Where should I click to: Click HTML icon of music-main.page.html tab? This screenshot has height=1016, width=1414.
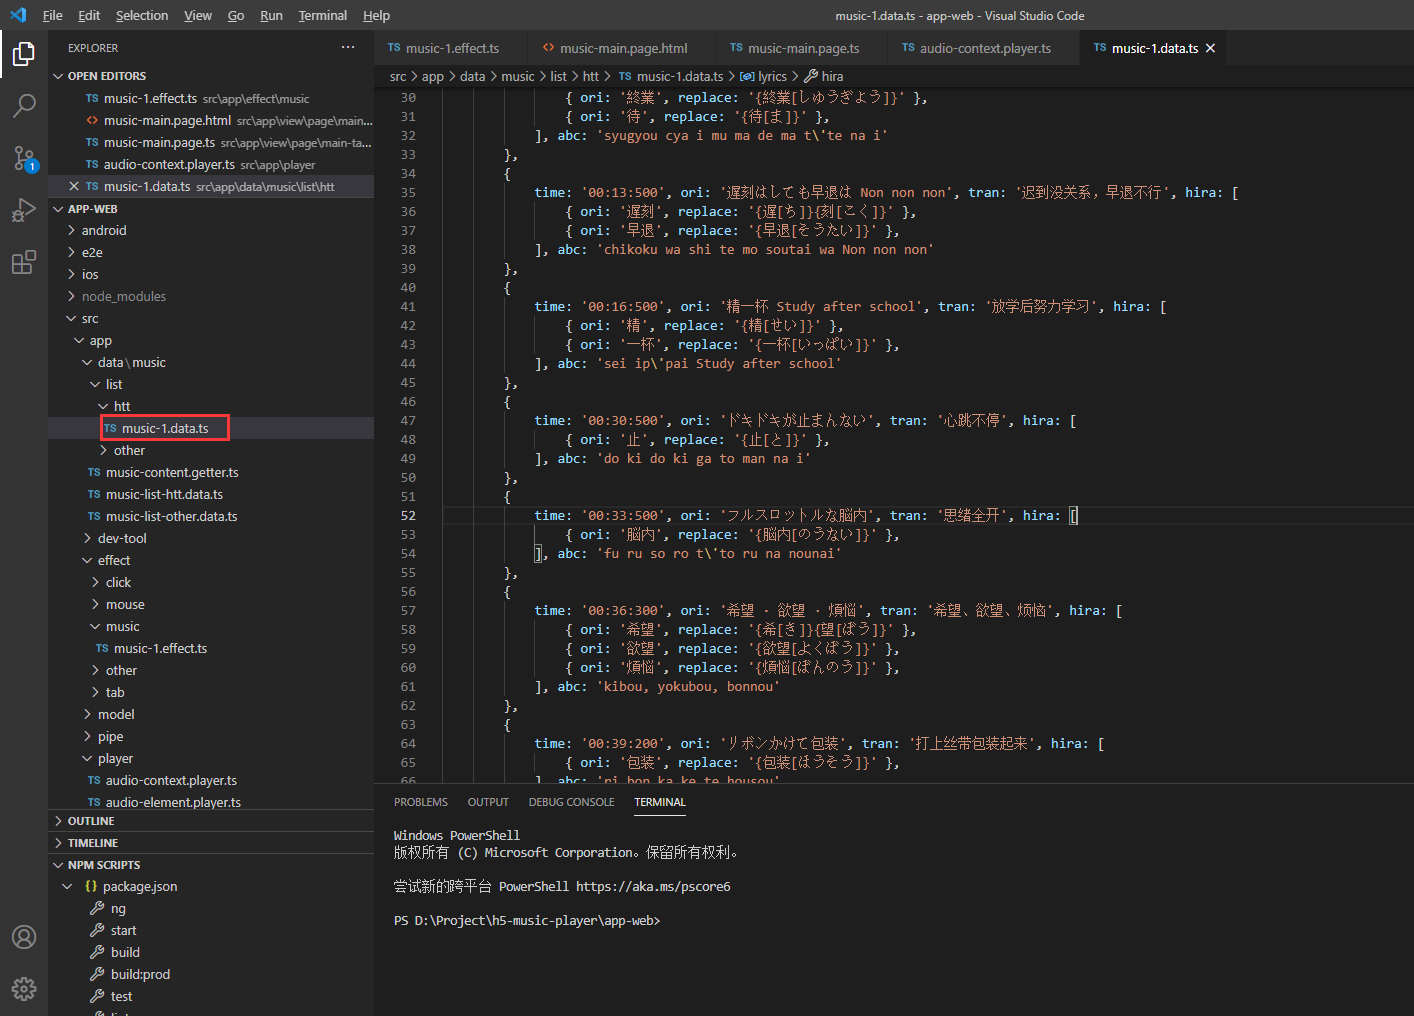(x=548, y=48)
